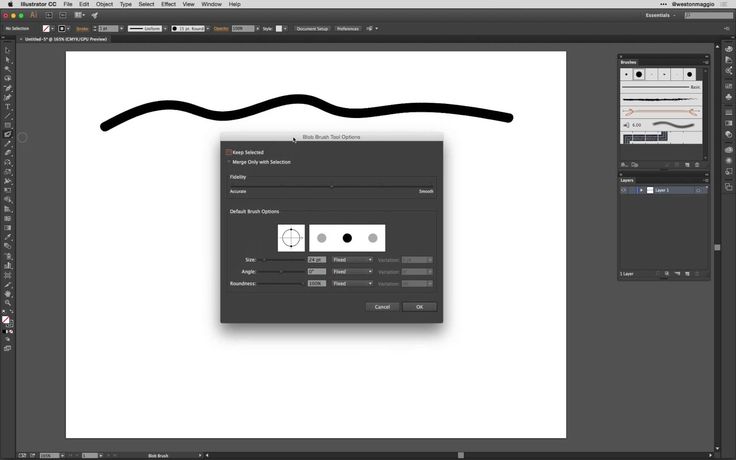Open the Size Fixed dropdown
The width and height of the screenshot is (736, 460).
(352, 260)
